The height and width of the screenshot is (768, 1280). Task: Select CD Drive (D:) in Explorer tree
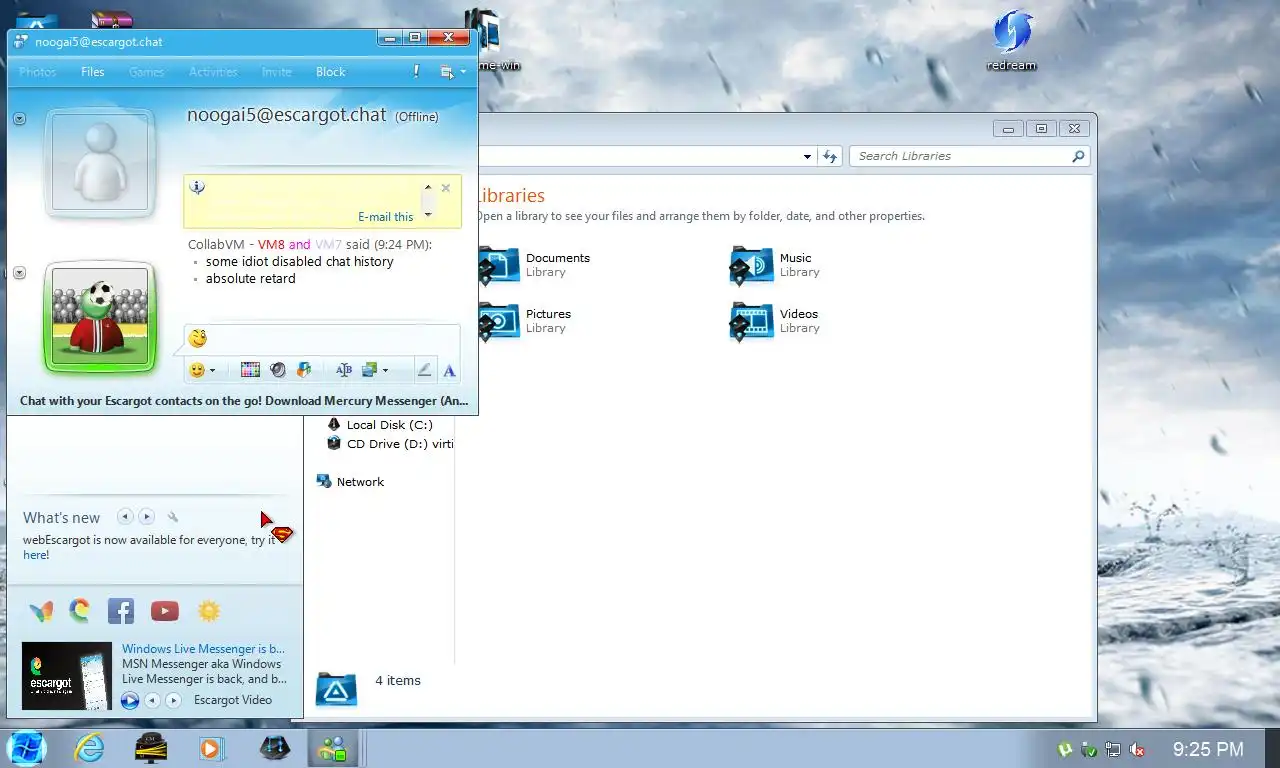click(390, 444)
